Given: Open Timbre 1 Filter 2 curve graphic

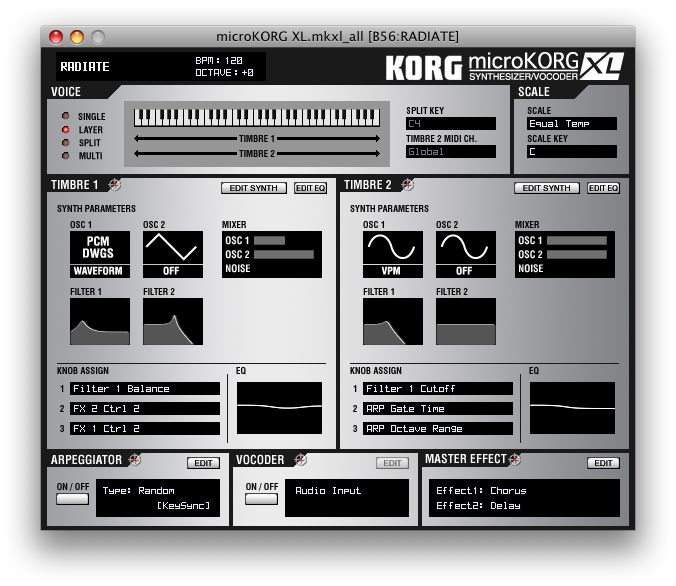Looking at the screenshot, I should pos(173,321).
